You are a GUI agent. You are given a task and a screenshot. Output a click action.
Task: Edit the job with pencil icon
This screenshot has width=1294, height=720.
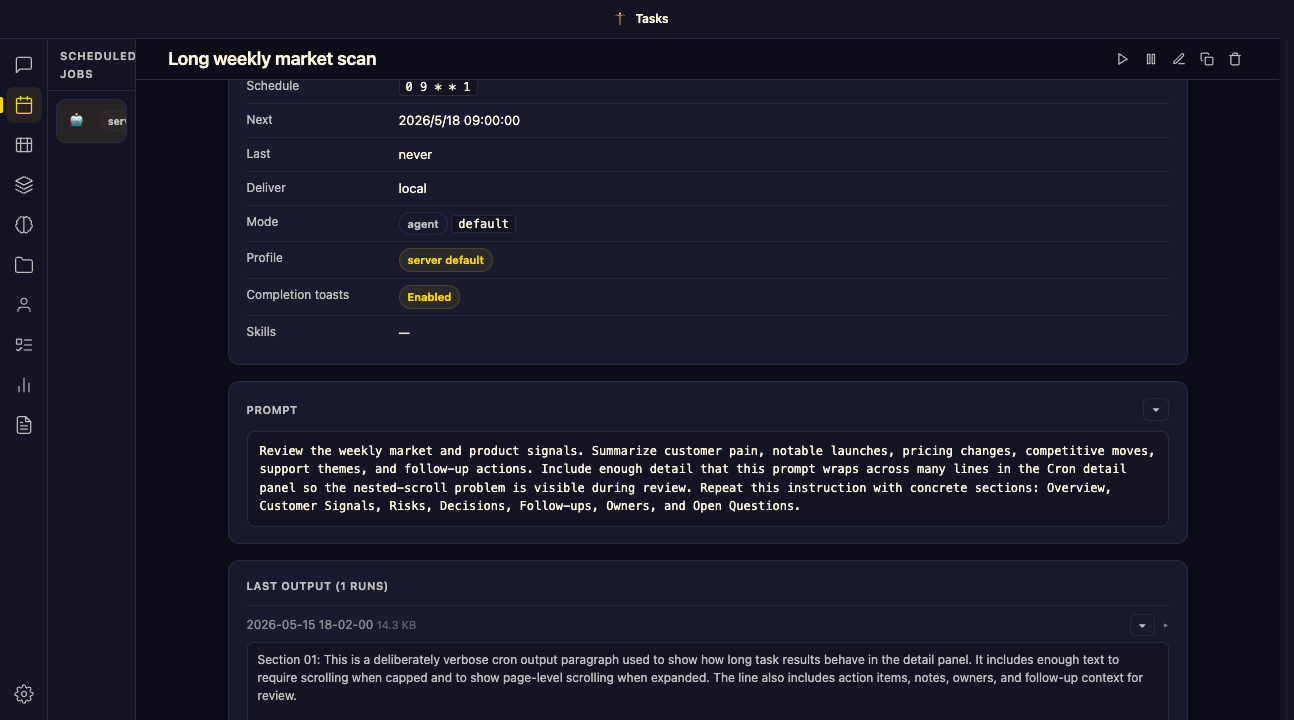1178,59
